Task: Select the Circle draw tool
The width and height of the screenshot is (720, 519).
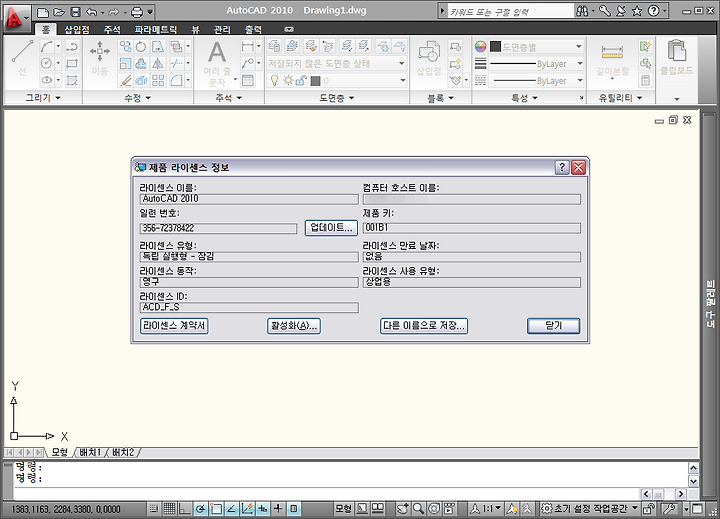Action: tap(47, 63)
